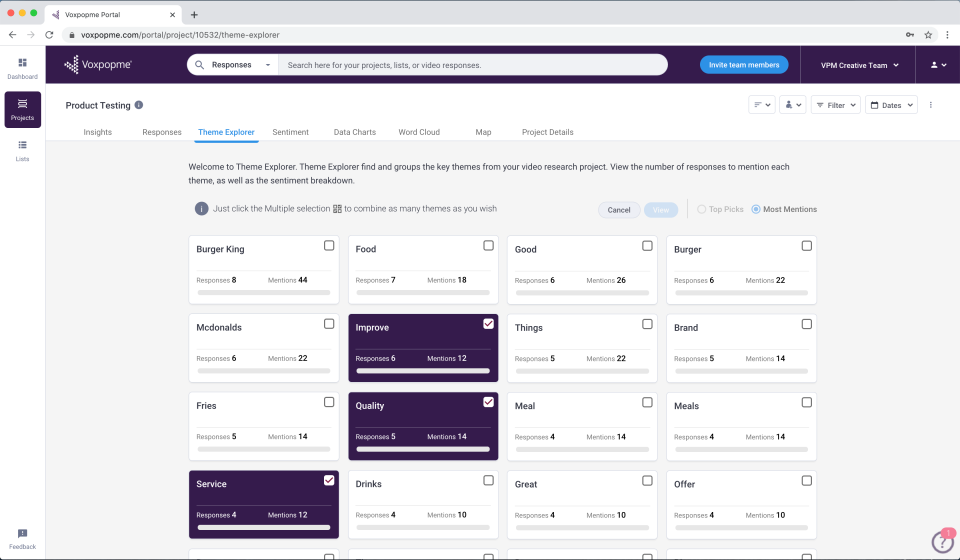
Task: Open the Dates dropdown
Action: coord(891,105)
